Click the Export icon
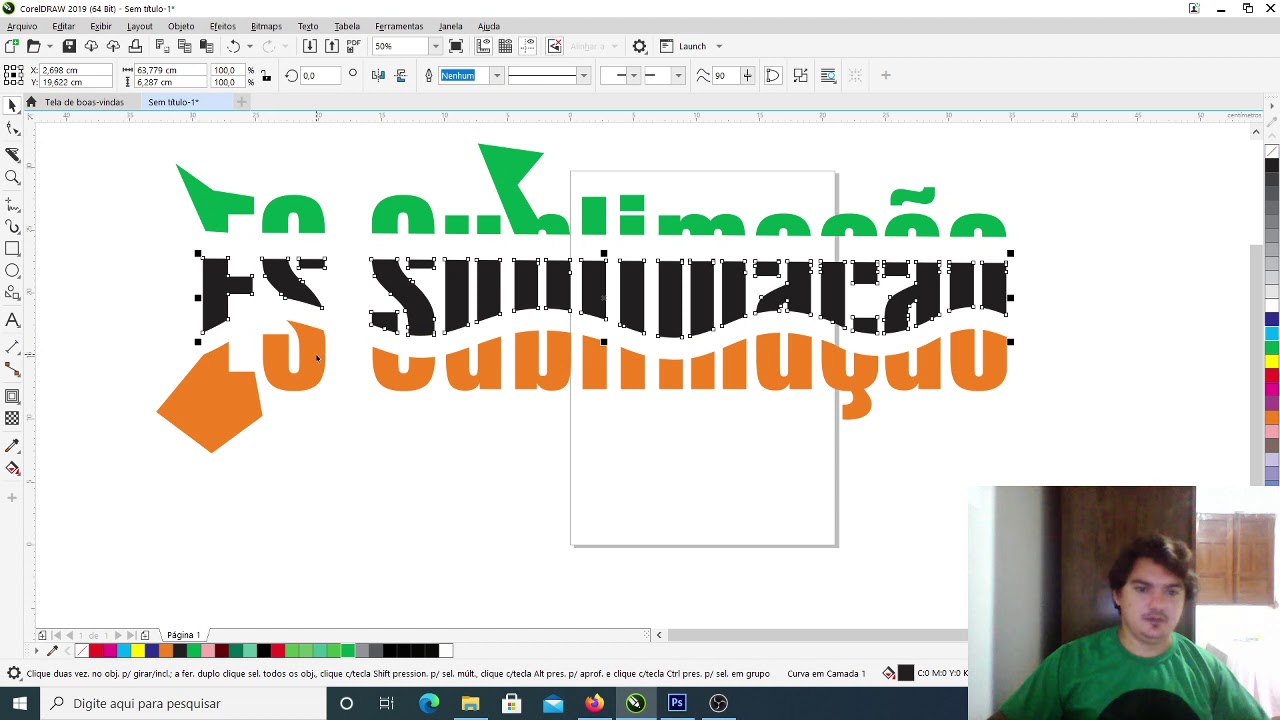 click(332, 46)
